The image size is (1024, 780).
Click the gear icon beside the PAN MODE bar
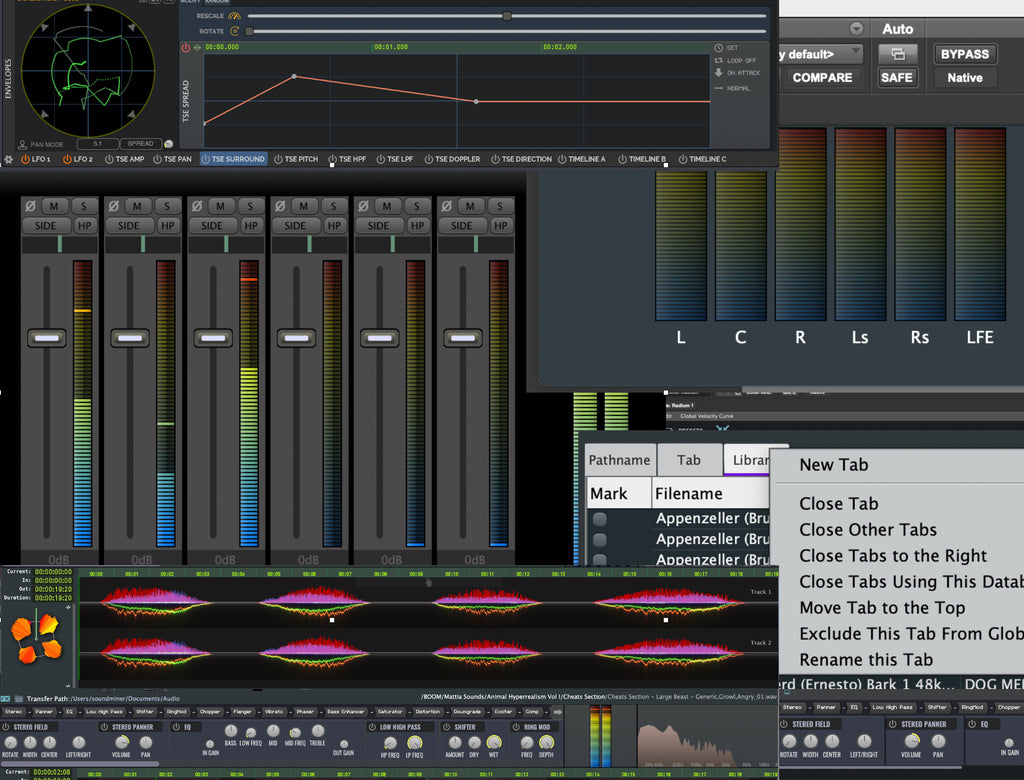pyautogui.click(x=8, y=159)
